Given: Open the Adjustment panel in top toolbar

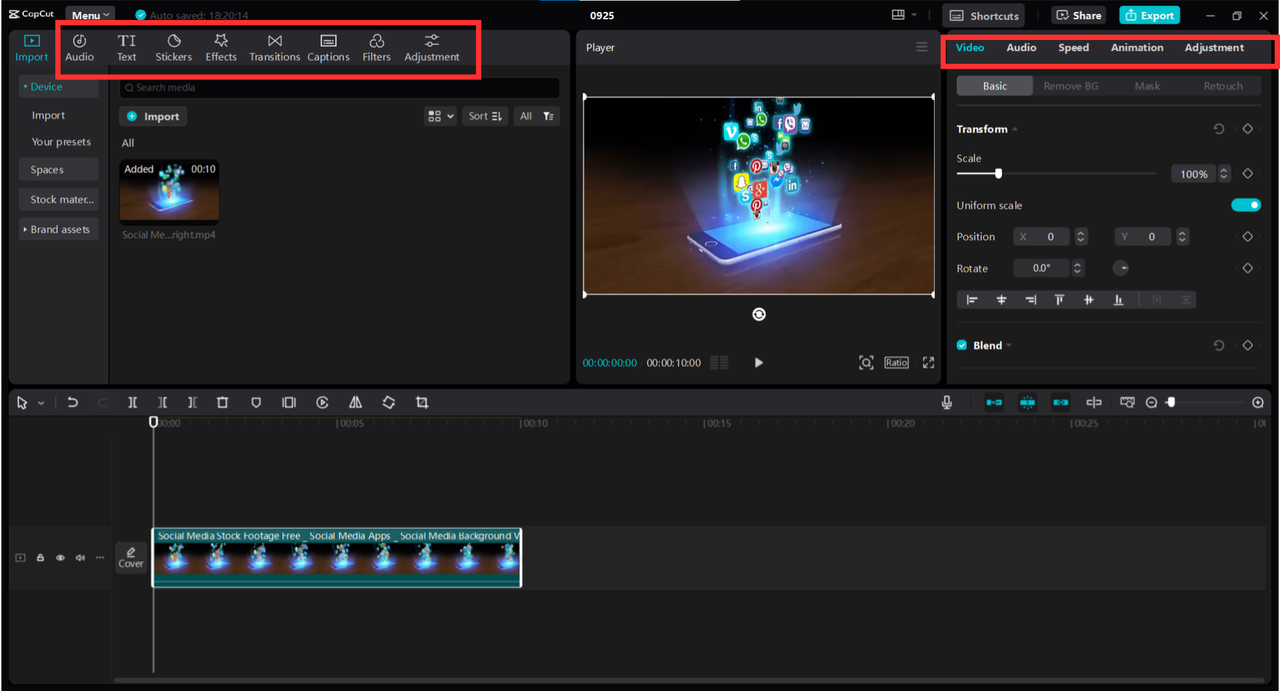Looking at the screenshot, I should tap(432, 47).
